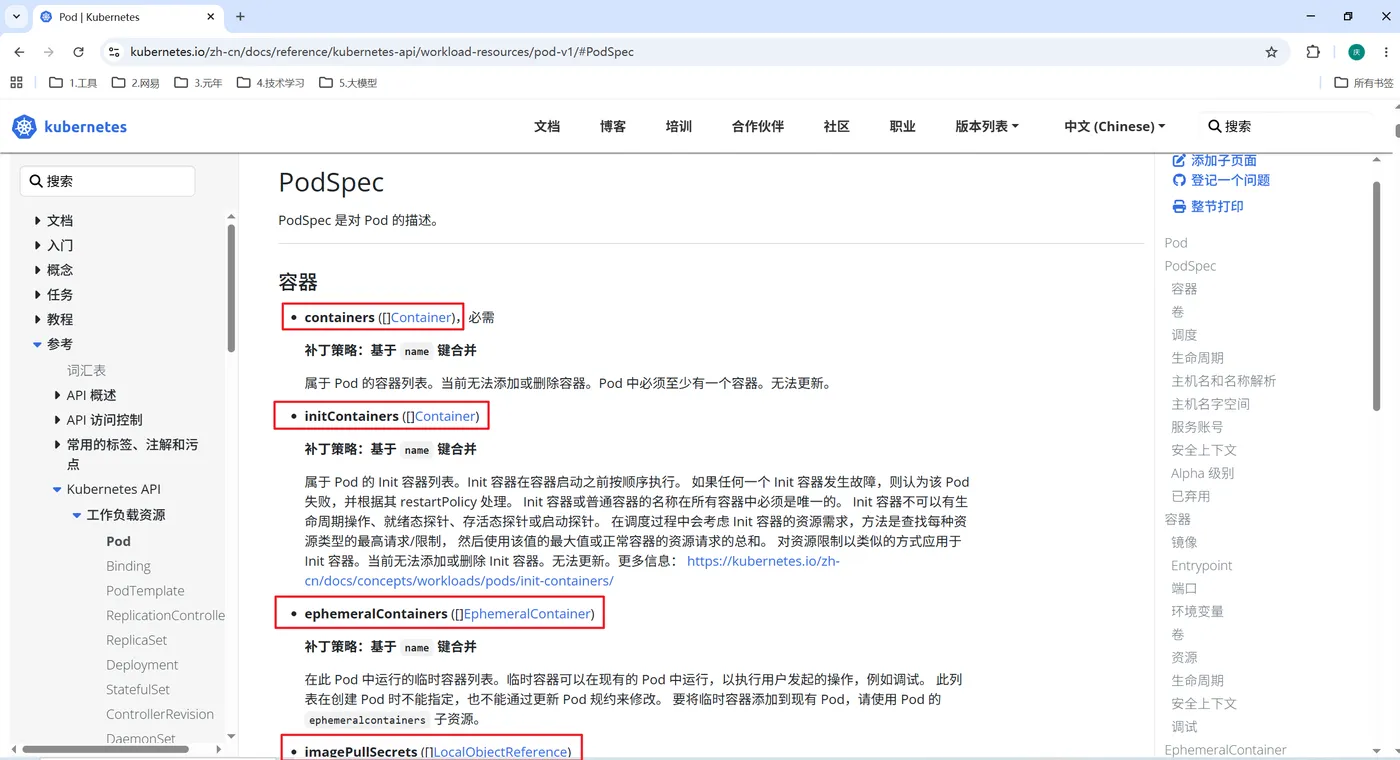Open the 1.工具 bookmark folder
The image size is (1400, 760).
[73, 83]
